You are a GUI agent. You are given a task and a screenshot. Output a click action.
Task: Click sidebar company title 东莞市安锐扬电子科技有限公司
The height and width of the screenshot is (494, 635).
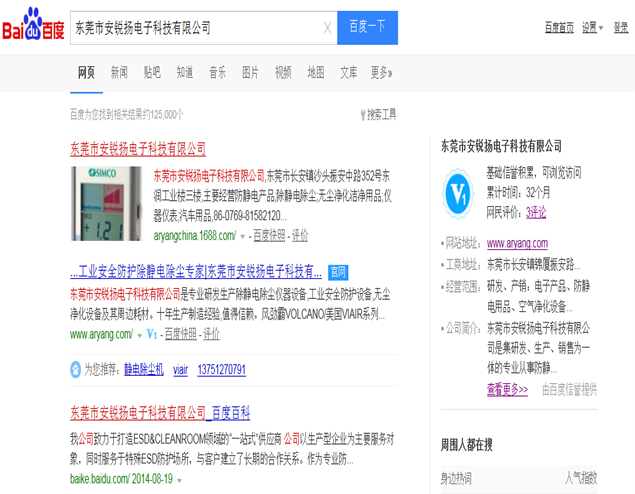coord(501,146)
